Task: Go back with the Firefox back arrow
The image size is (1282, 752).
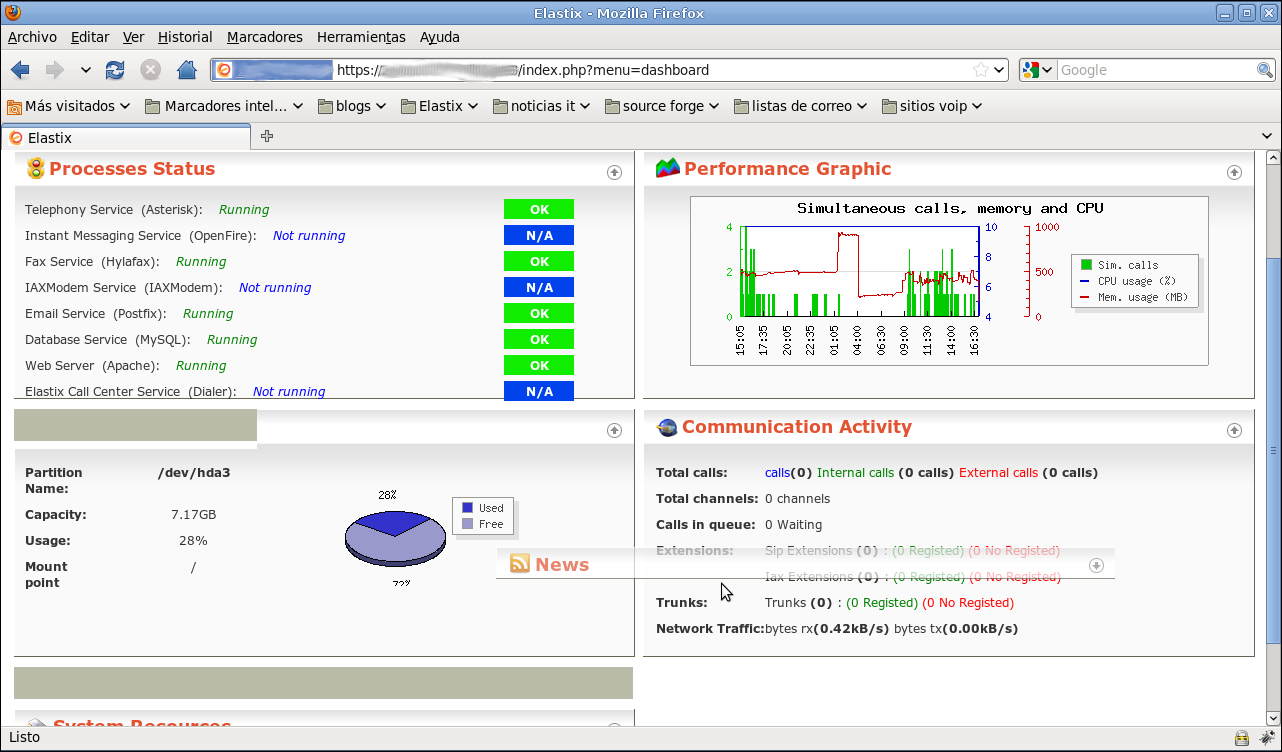Action: coord(20,70)
